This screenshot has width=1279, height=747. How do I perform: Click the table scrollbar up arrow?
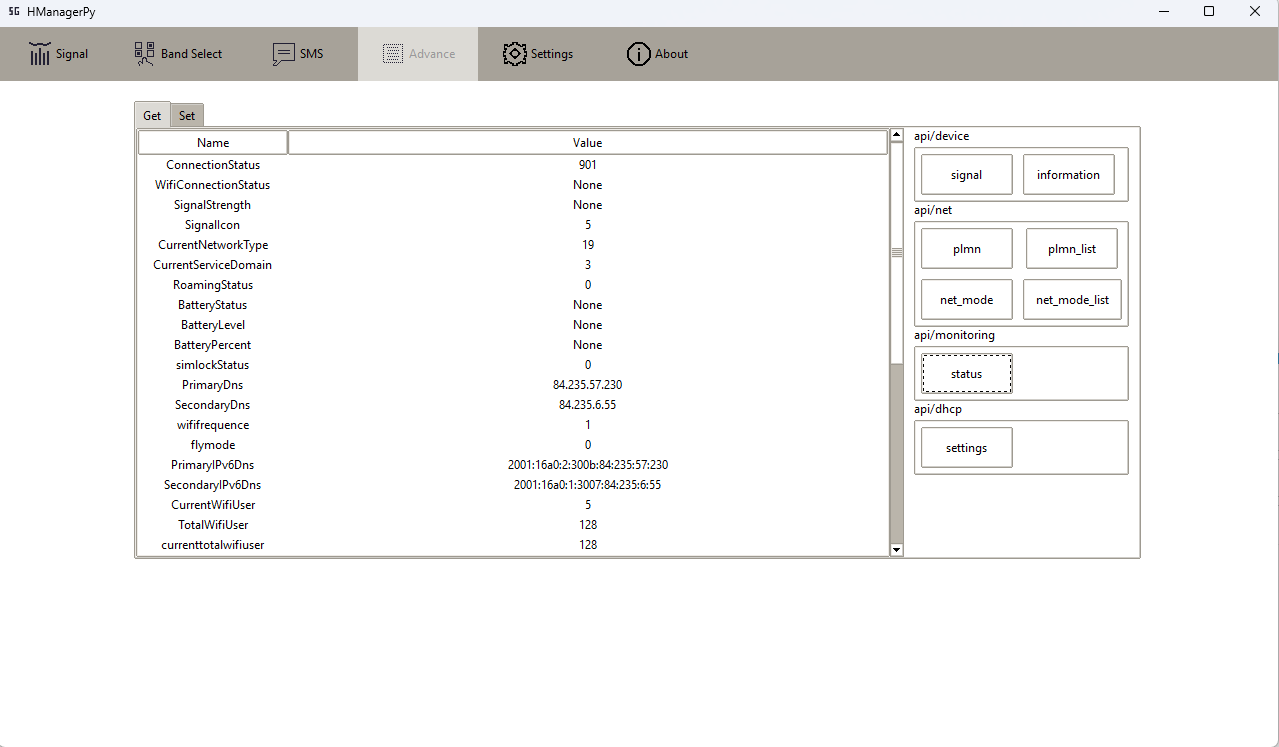896,135
